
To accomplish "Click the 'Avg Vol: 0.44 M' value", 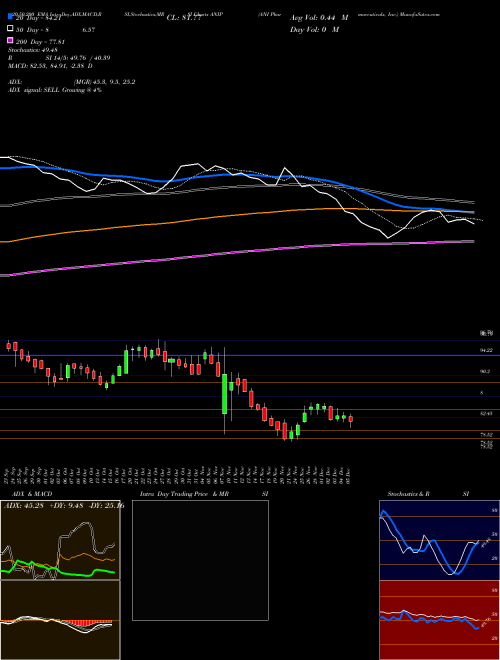I will (319, 18).
